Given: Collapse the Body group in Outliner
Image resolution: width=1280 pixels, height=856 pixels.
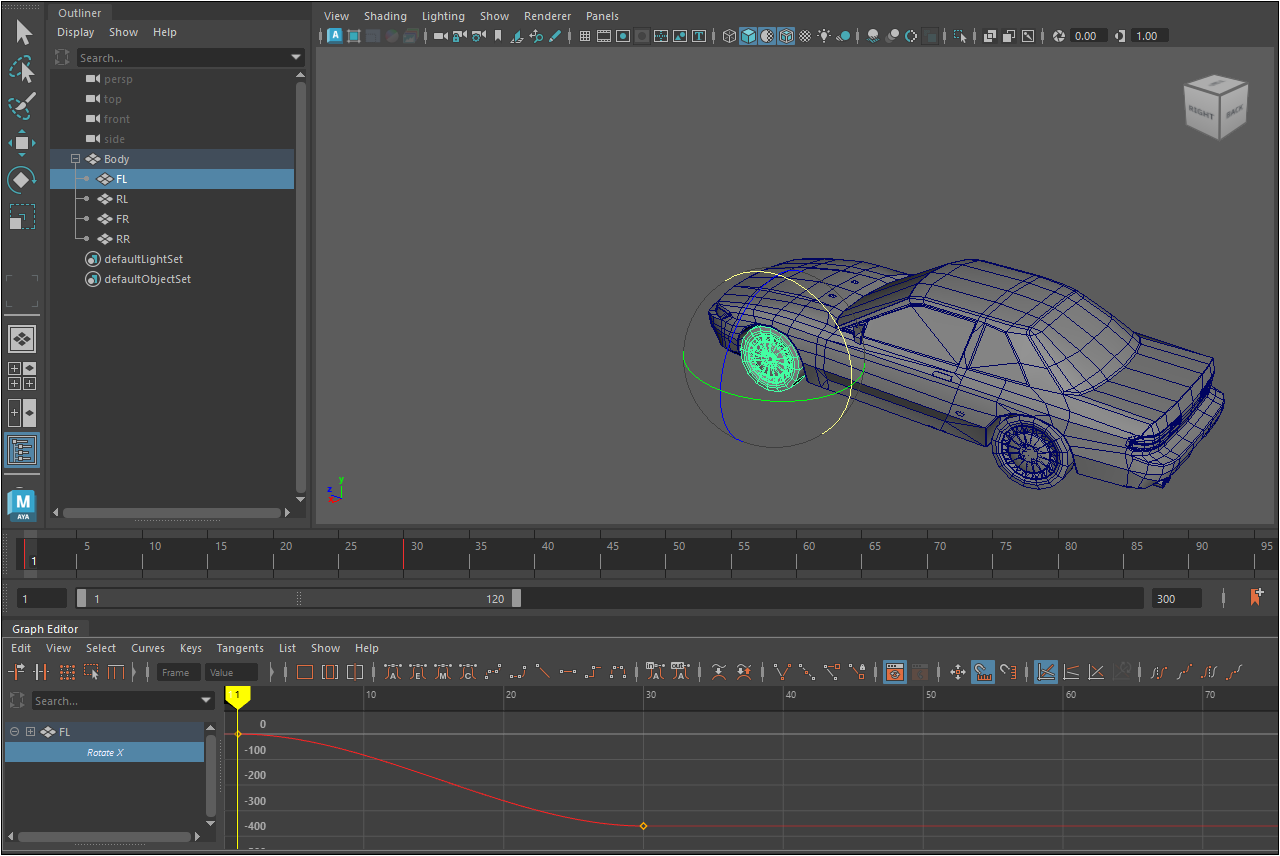Looking at the screenshot, I should click(75, 159).
